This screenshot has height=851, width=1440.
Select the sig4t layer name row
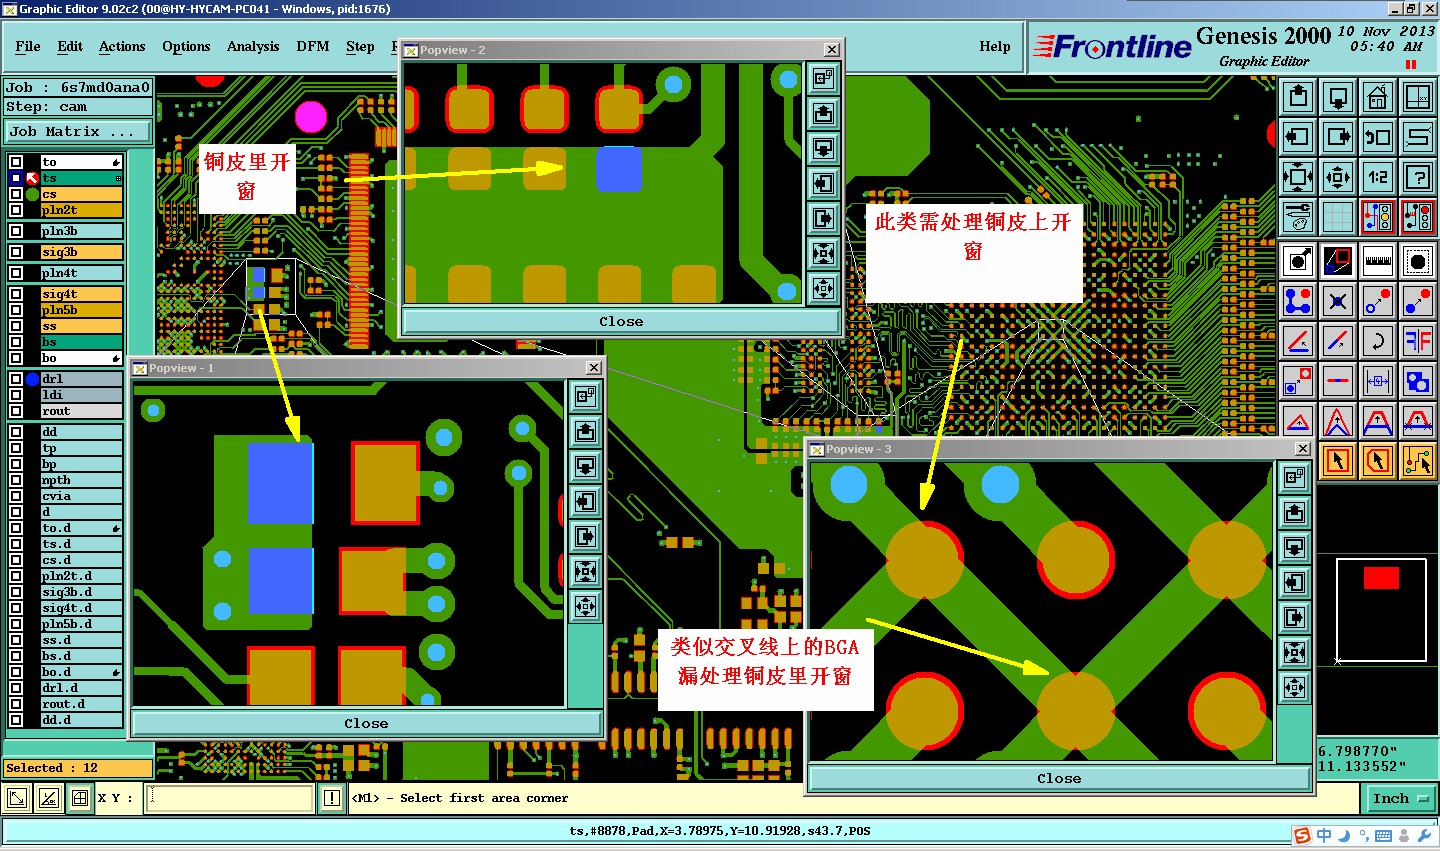point(81,294)
